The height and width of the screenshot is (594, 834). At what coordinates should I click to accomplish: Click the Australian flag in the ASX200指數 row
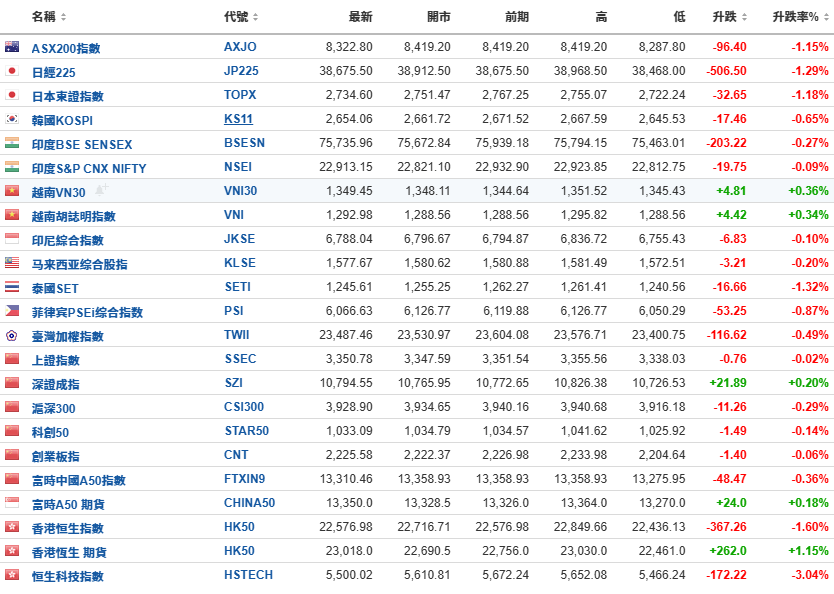click(x=12, y=47)
